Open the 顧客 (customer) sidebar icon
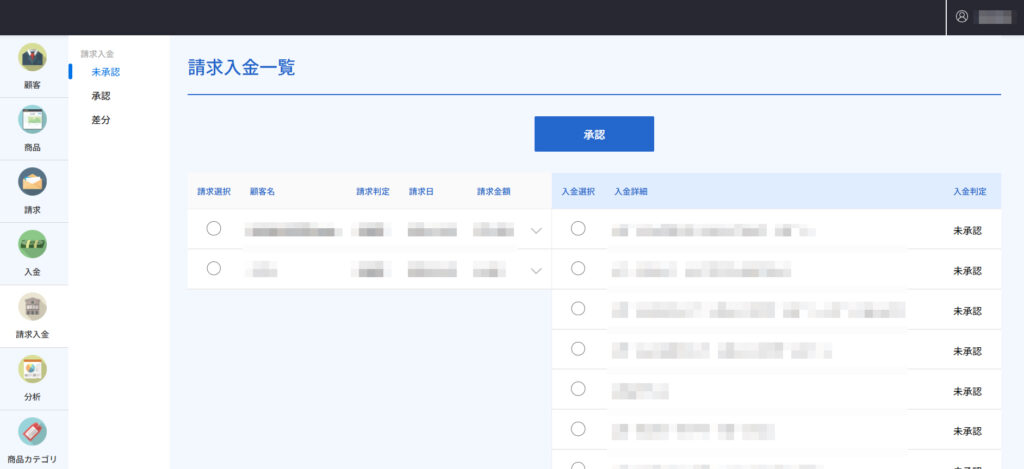 click(x=33, y=58)
